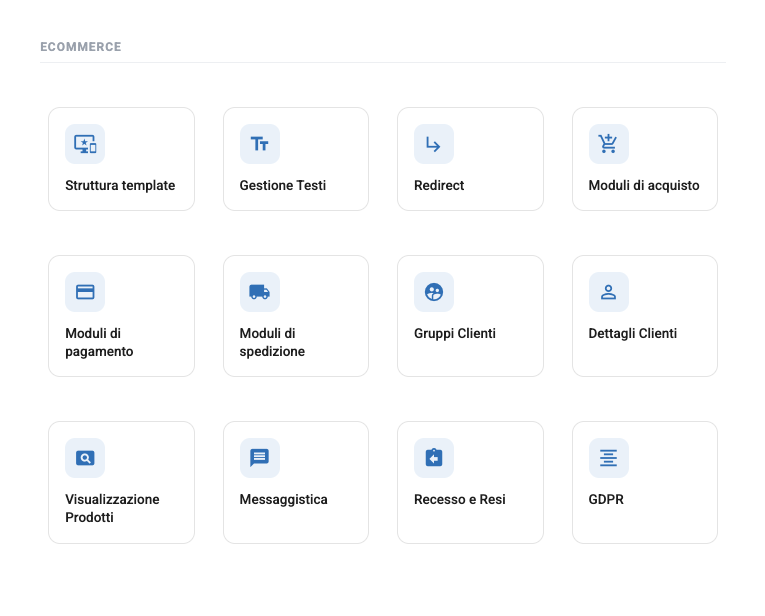Open the Moduli di spedizione label
Viewport: 765px width, 616px height.
(272, 342)
